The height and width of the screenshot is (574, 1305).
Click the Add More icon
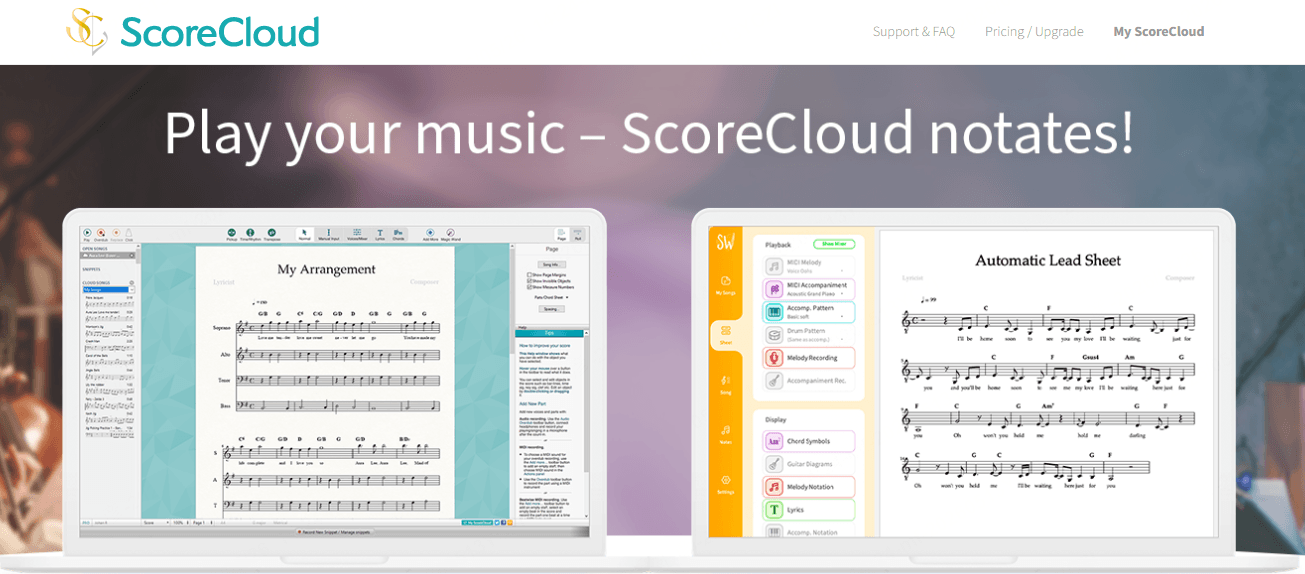coord(430,235)
